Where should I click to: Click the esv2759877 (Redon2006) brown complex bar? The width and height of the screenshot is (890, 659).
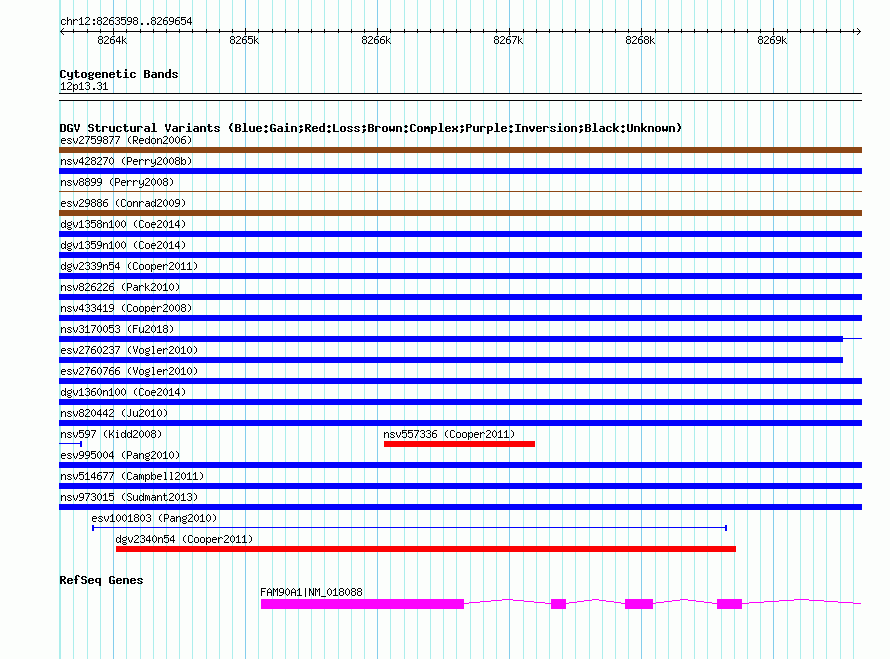tap(460, 150)
